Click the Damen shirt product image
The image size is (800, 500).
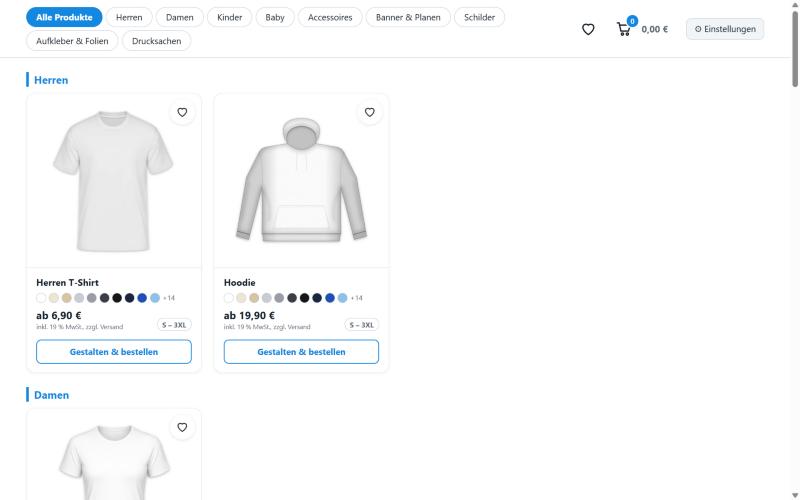tap(114, 455)
